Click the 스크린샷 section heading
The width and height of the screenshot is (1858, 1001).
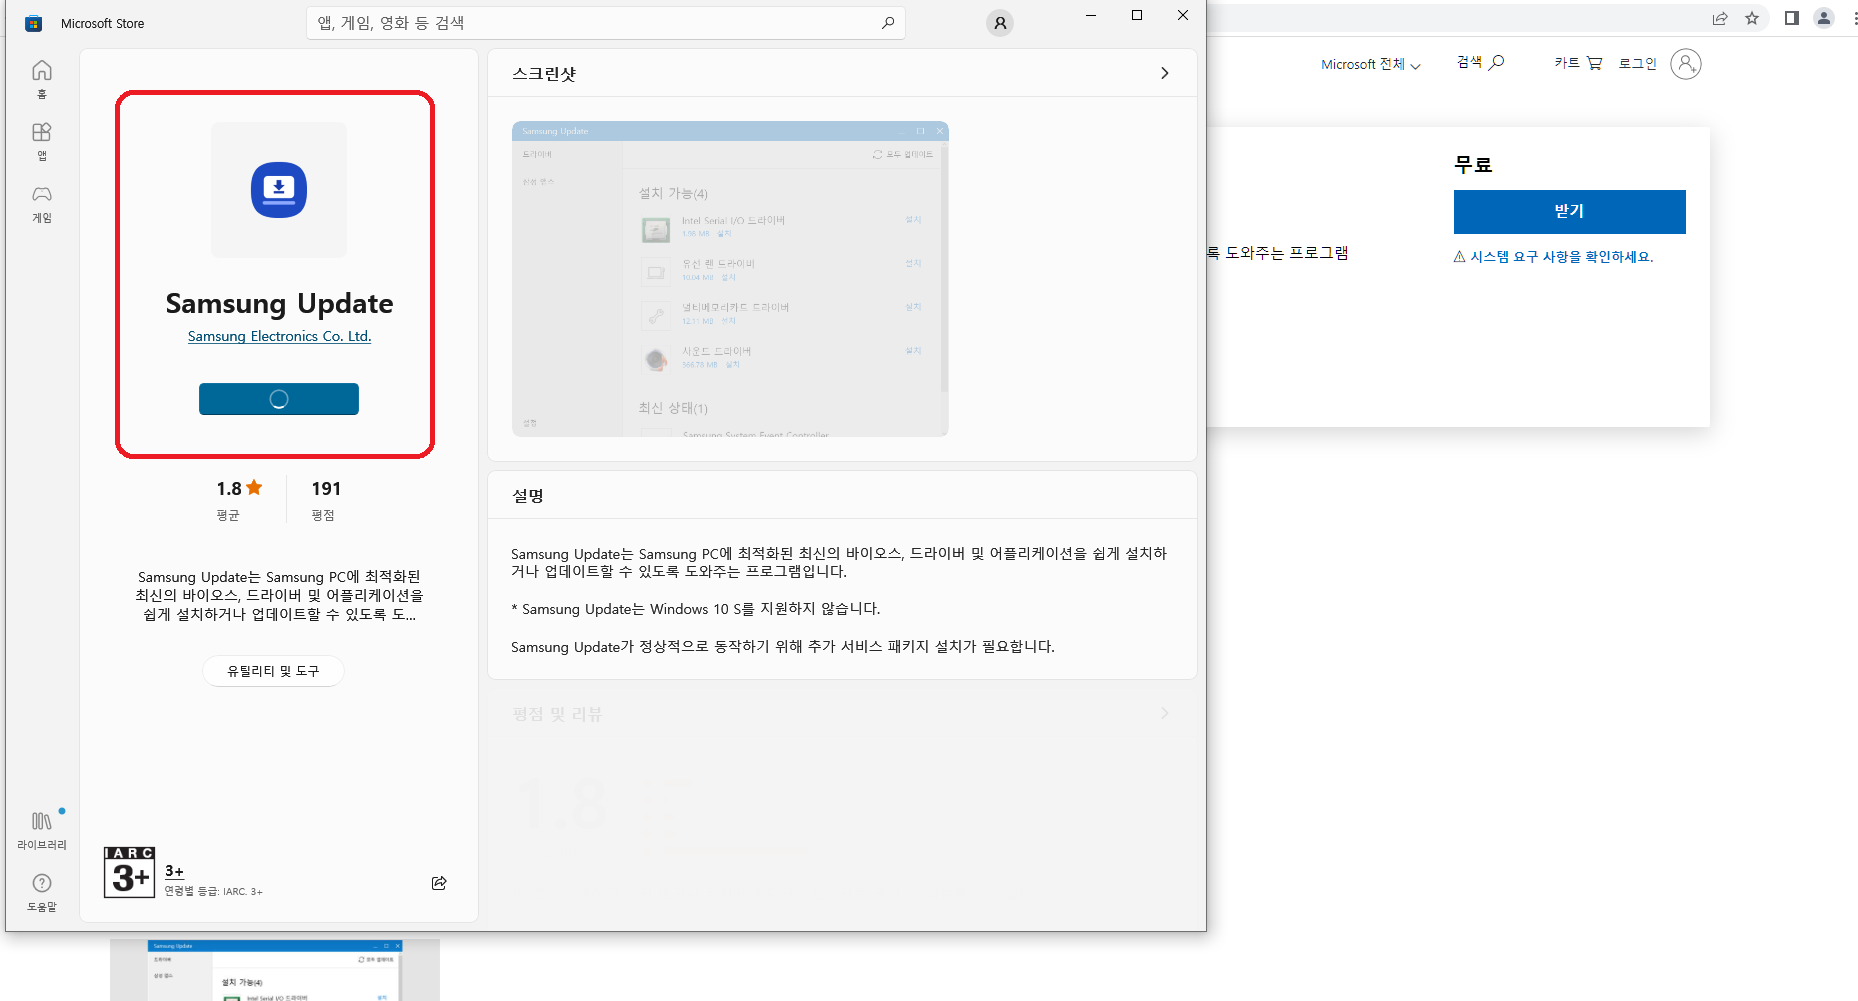coord(544,74)
